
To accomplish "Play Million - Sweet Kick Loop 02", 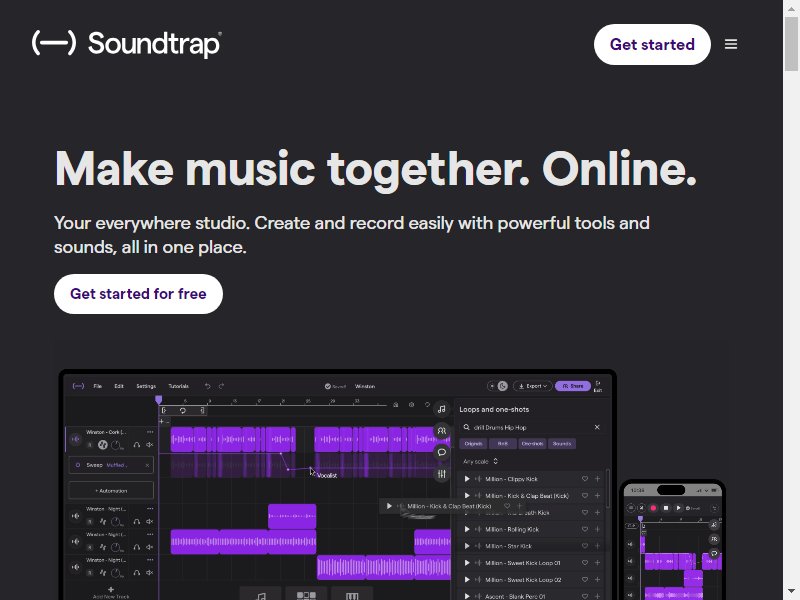I will pyautogui.click(x=467, y=580).
